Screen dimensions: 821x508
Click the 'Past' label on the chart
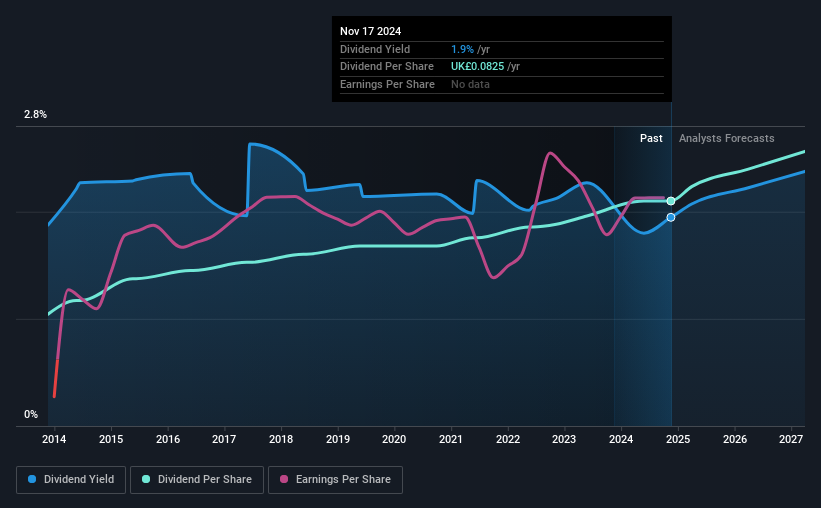651,138
